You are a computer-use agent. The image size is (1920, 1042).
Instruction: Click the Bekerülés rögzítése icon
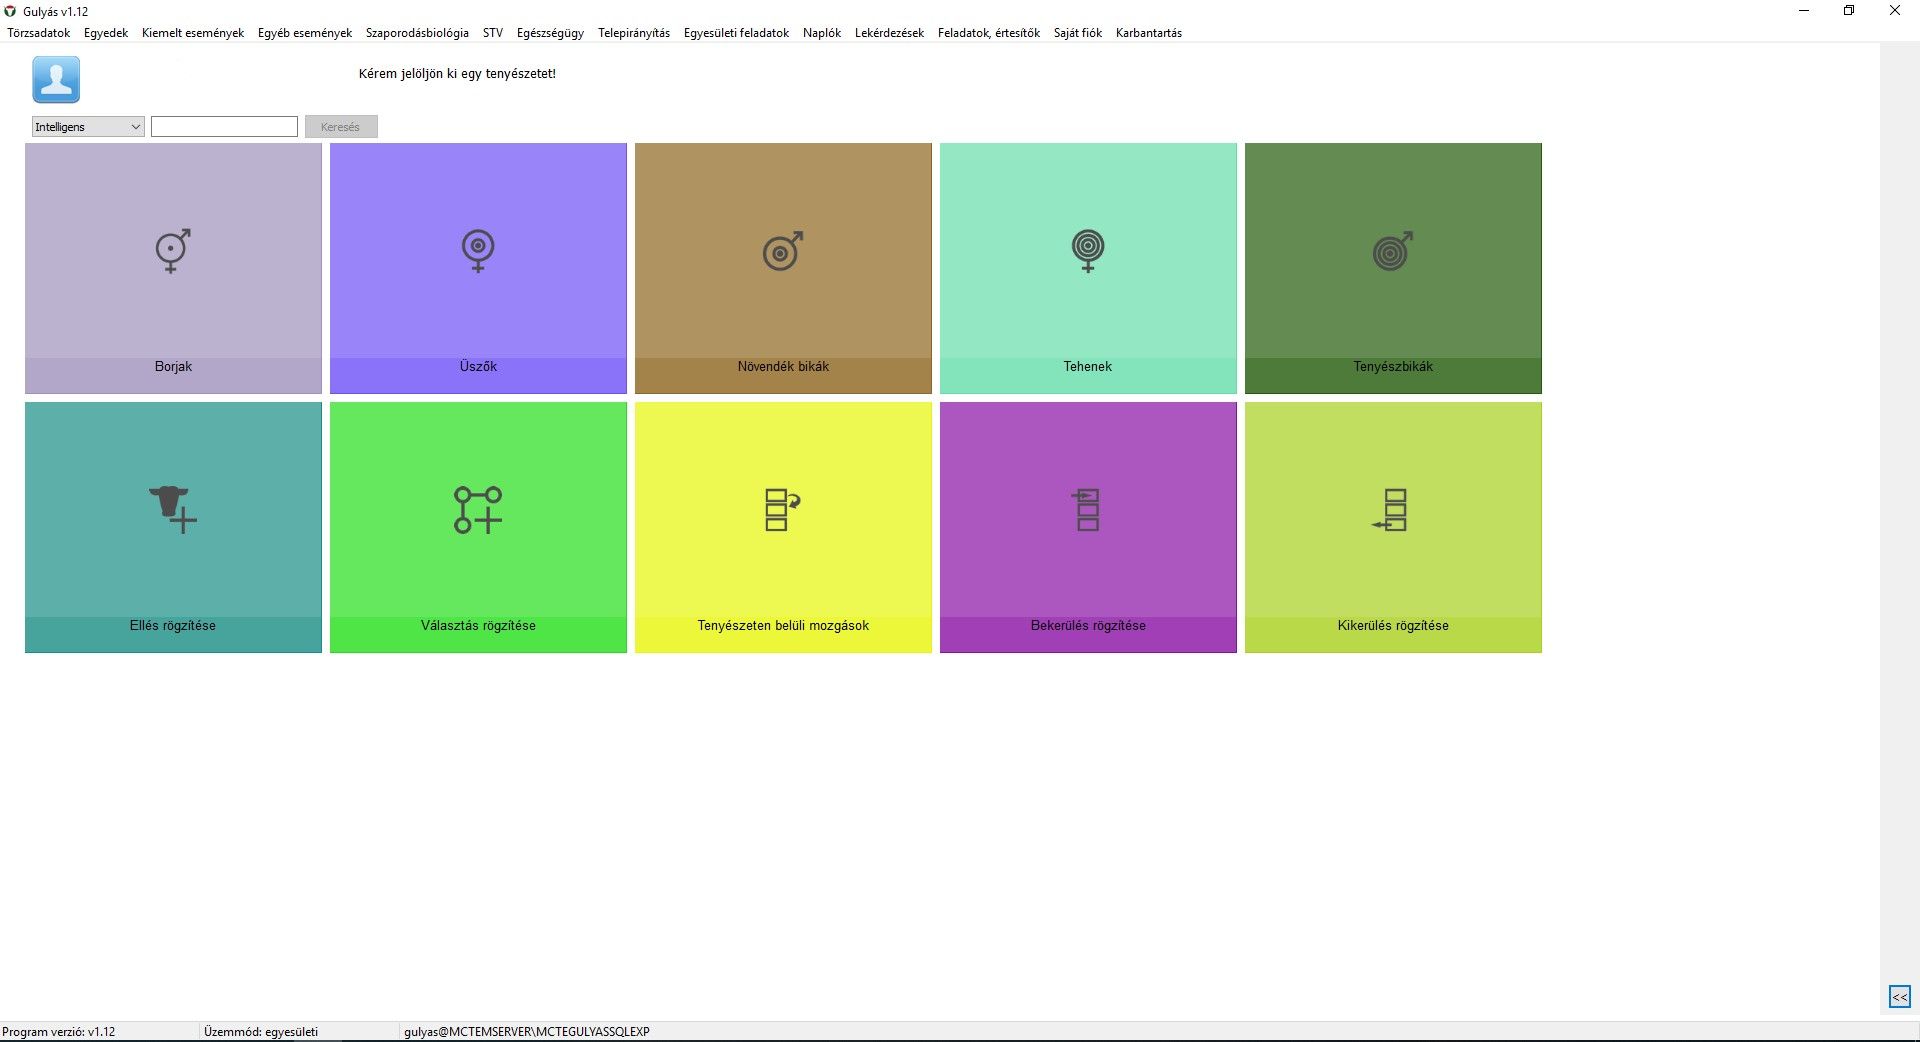1088,509
